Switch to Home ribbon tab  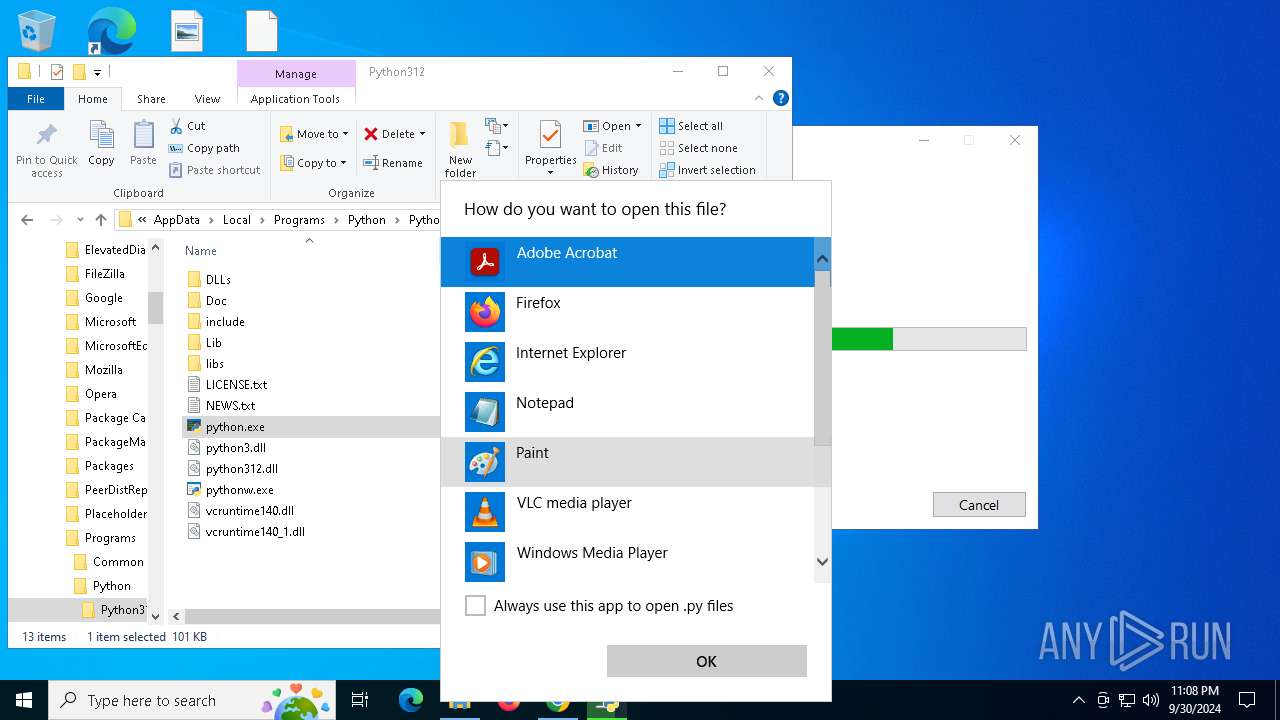pyautogui.click(x=93, y=99)
